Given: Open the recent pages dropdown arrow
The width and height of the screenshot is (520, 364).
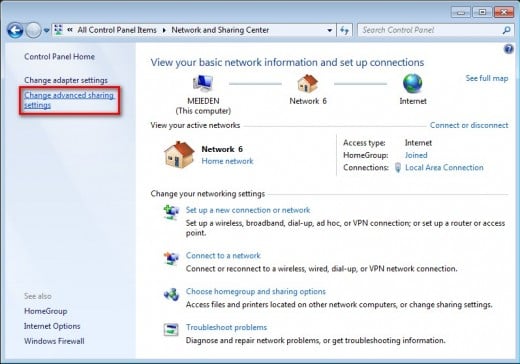Looking at the screenshot, I should click(x=46, y=31).
